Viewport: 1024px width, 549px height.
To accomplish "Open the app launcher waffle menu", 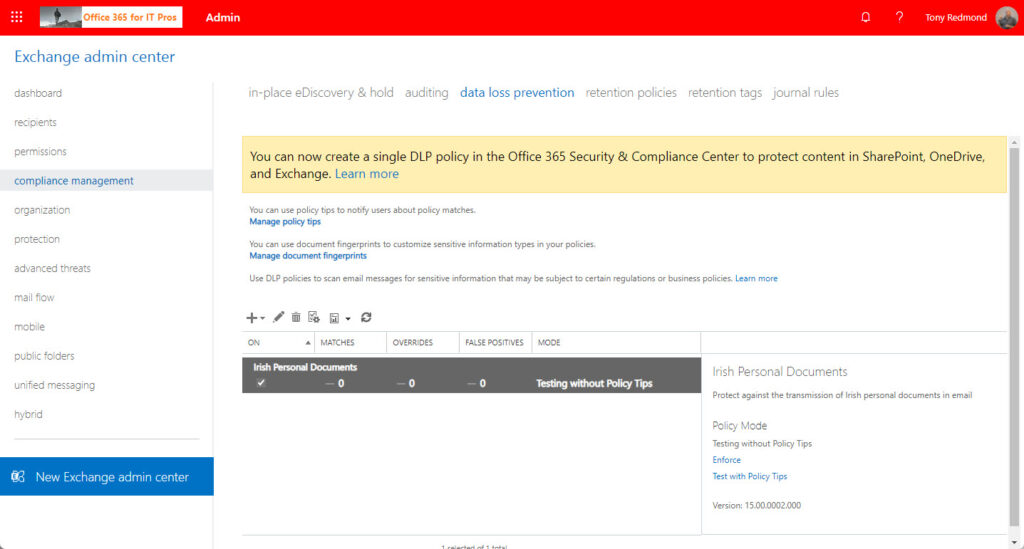I will coord(17,18).
